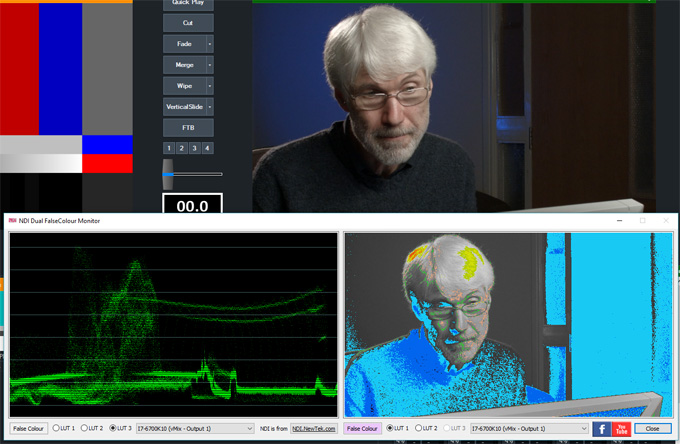Click the program output video preview
This screenshot has height=444, width=680.
(454, 108)
